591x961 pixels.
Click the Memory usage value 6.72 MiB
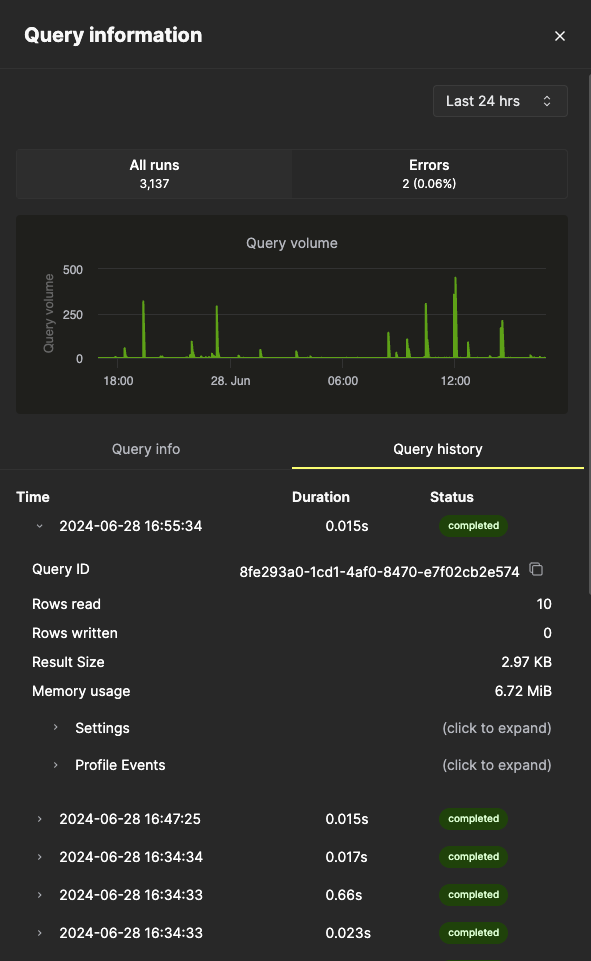pyautogui.click(x=521, y=691)
